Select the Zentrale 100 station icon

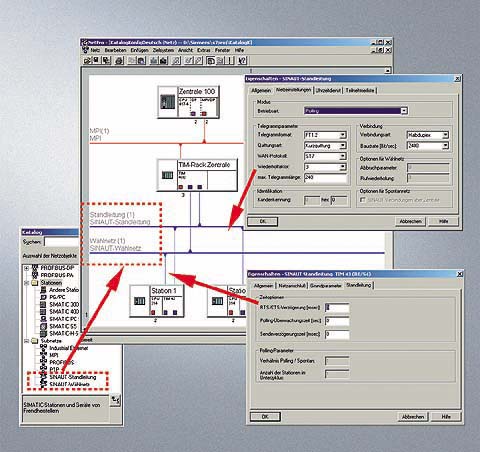167,102
